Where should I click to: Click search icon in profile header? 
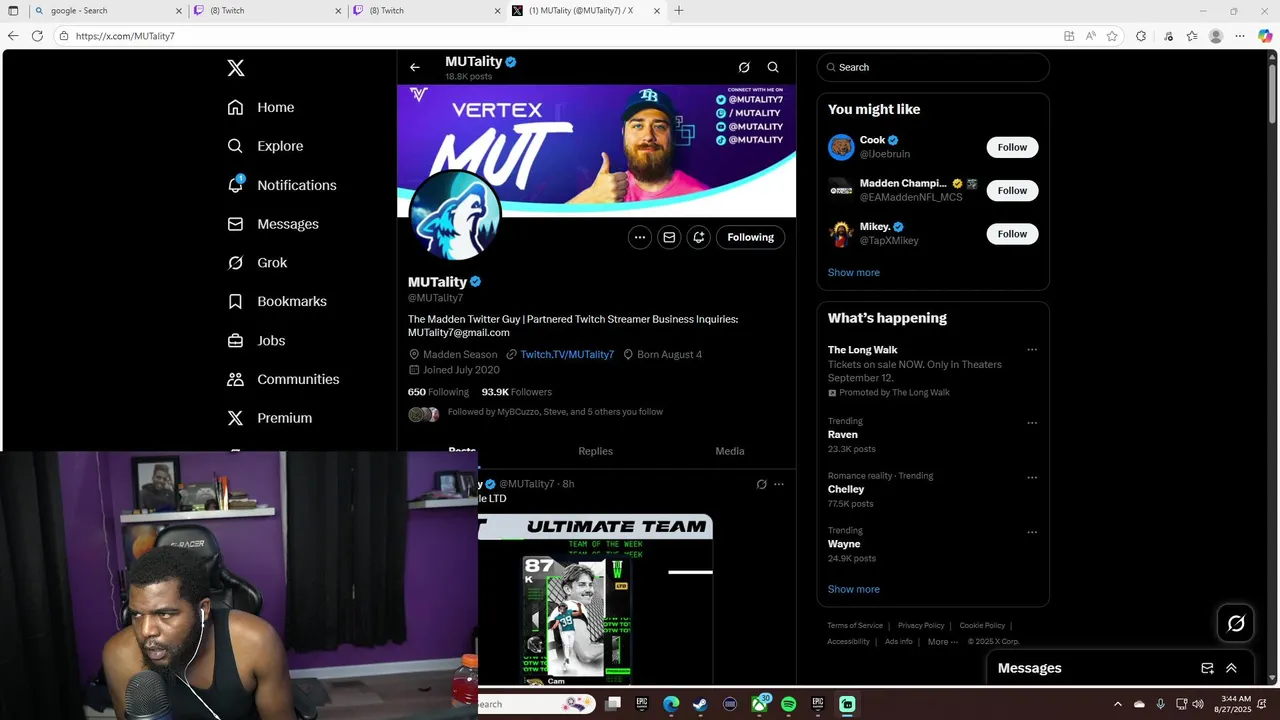(x=773, y=67)
